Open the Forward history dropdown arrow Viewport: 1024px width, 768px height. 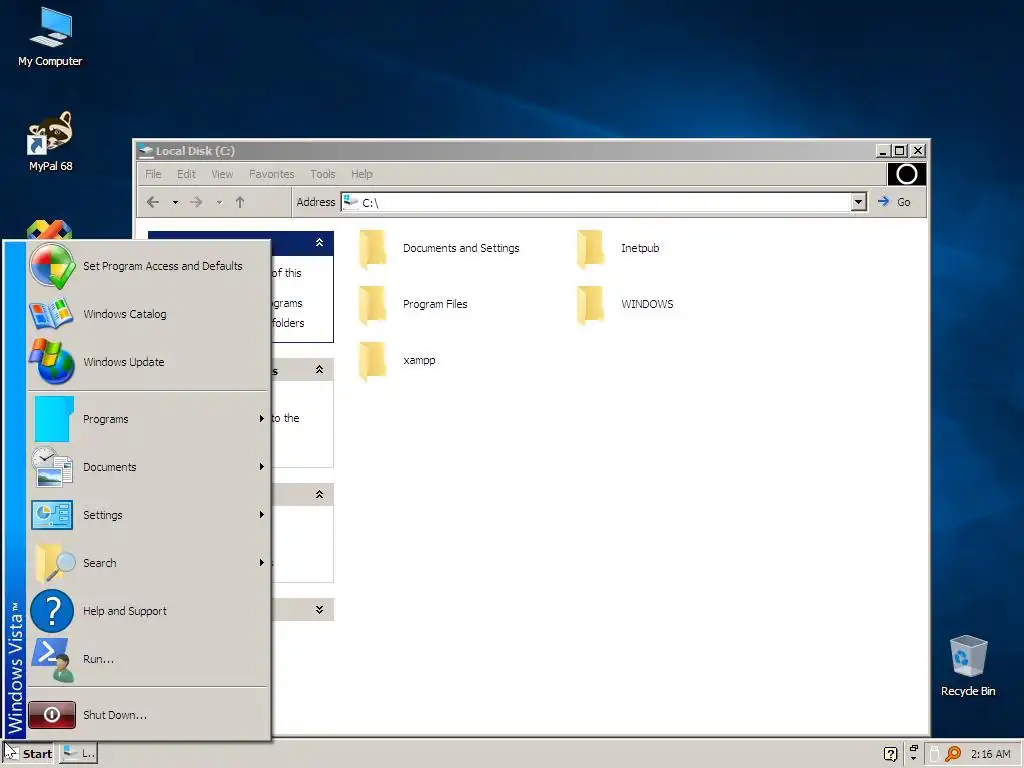pyautogui.click(x=219, y=202)
